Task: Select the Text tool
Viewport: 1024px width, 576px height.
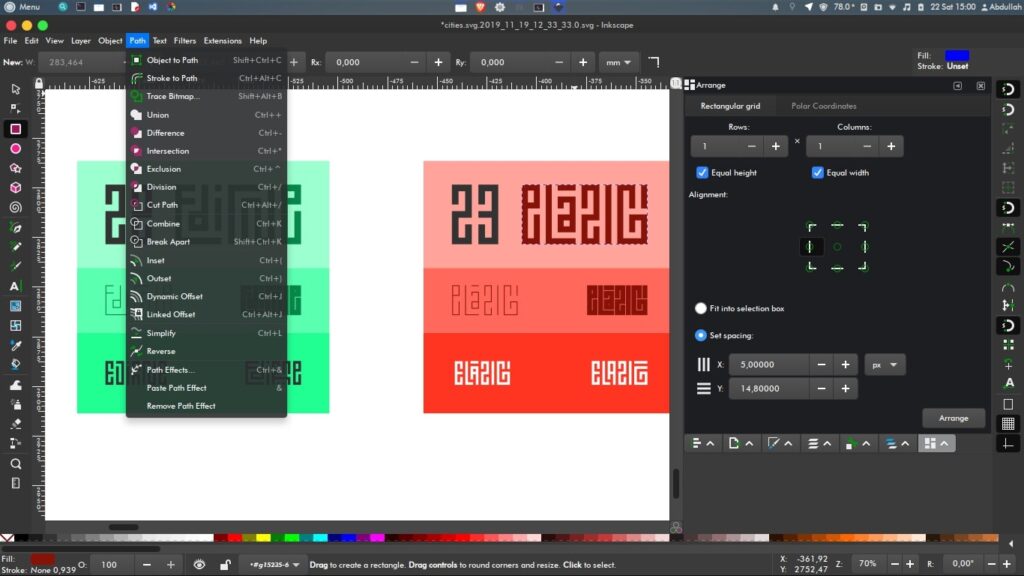Action: tap(14, 285)
